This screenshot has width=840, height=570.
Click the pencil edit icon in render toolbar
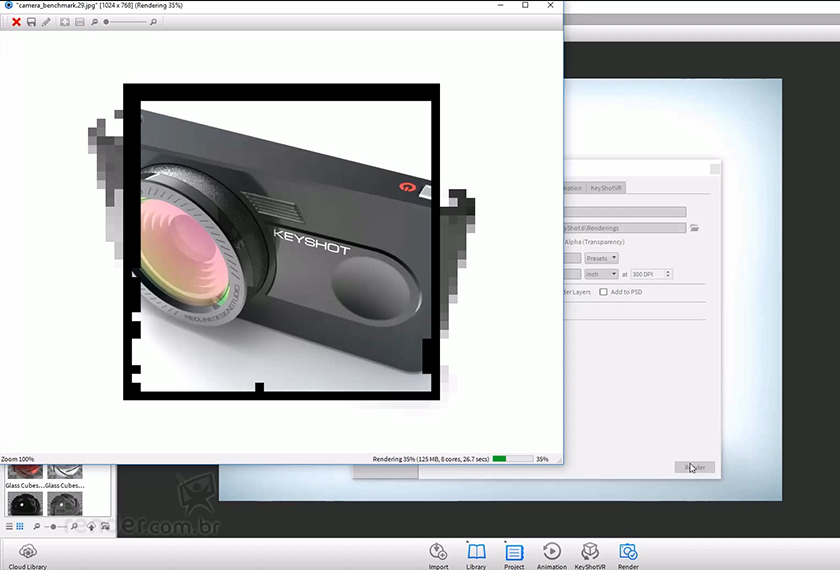tap(46, 22)
